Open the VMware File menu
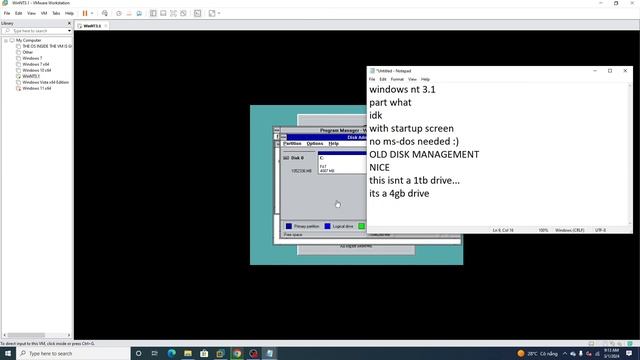Screen dimensions: 640x360 (7, 13)
